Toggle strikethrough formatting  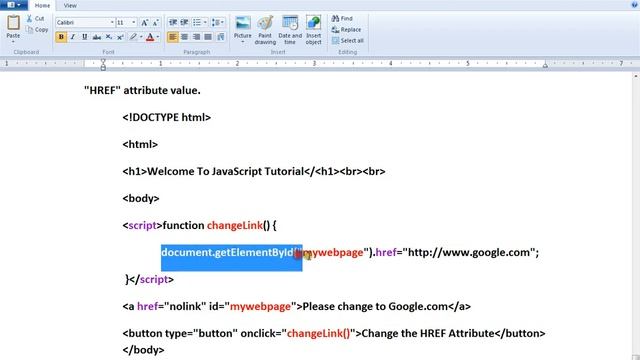coord(97,37)
